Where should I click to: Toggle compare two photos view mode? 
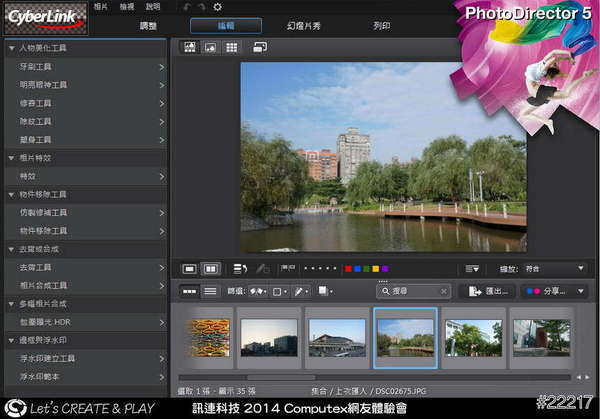click(x=210, y=269)
